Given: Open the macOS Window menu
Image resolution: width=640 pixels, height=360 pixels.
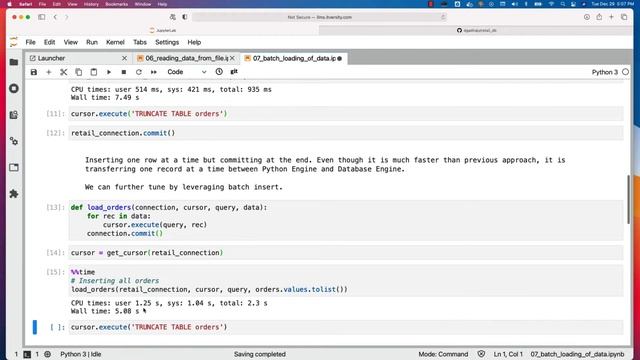Looking at the screenshot, I should [x=142, y=4].
